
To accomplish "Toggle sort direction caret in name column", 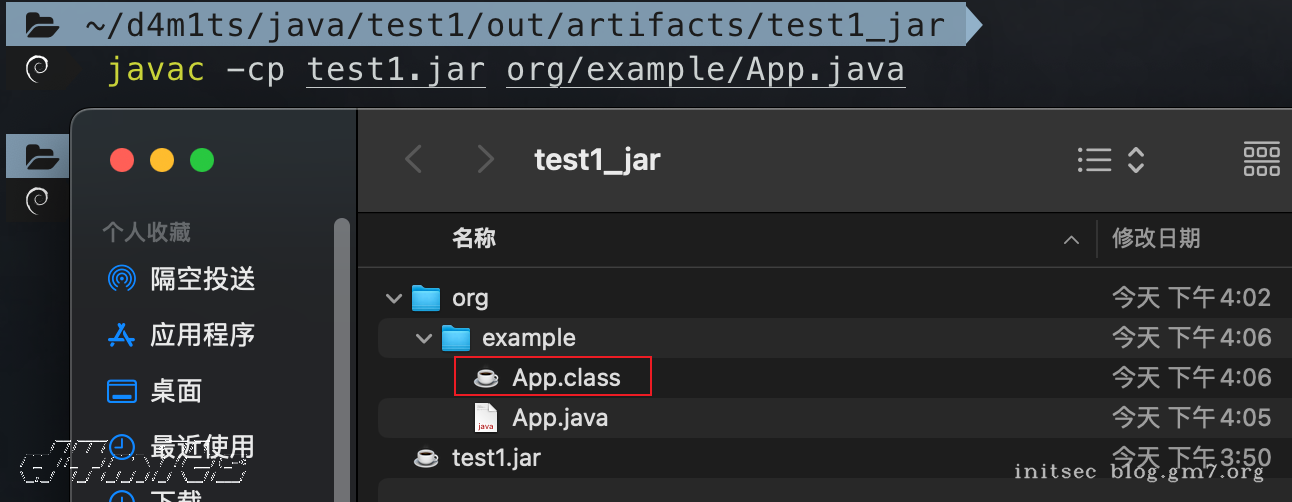I will (1072, 240).
